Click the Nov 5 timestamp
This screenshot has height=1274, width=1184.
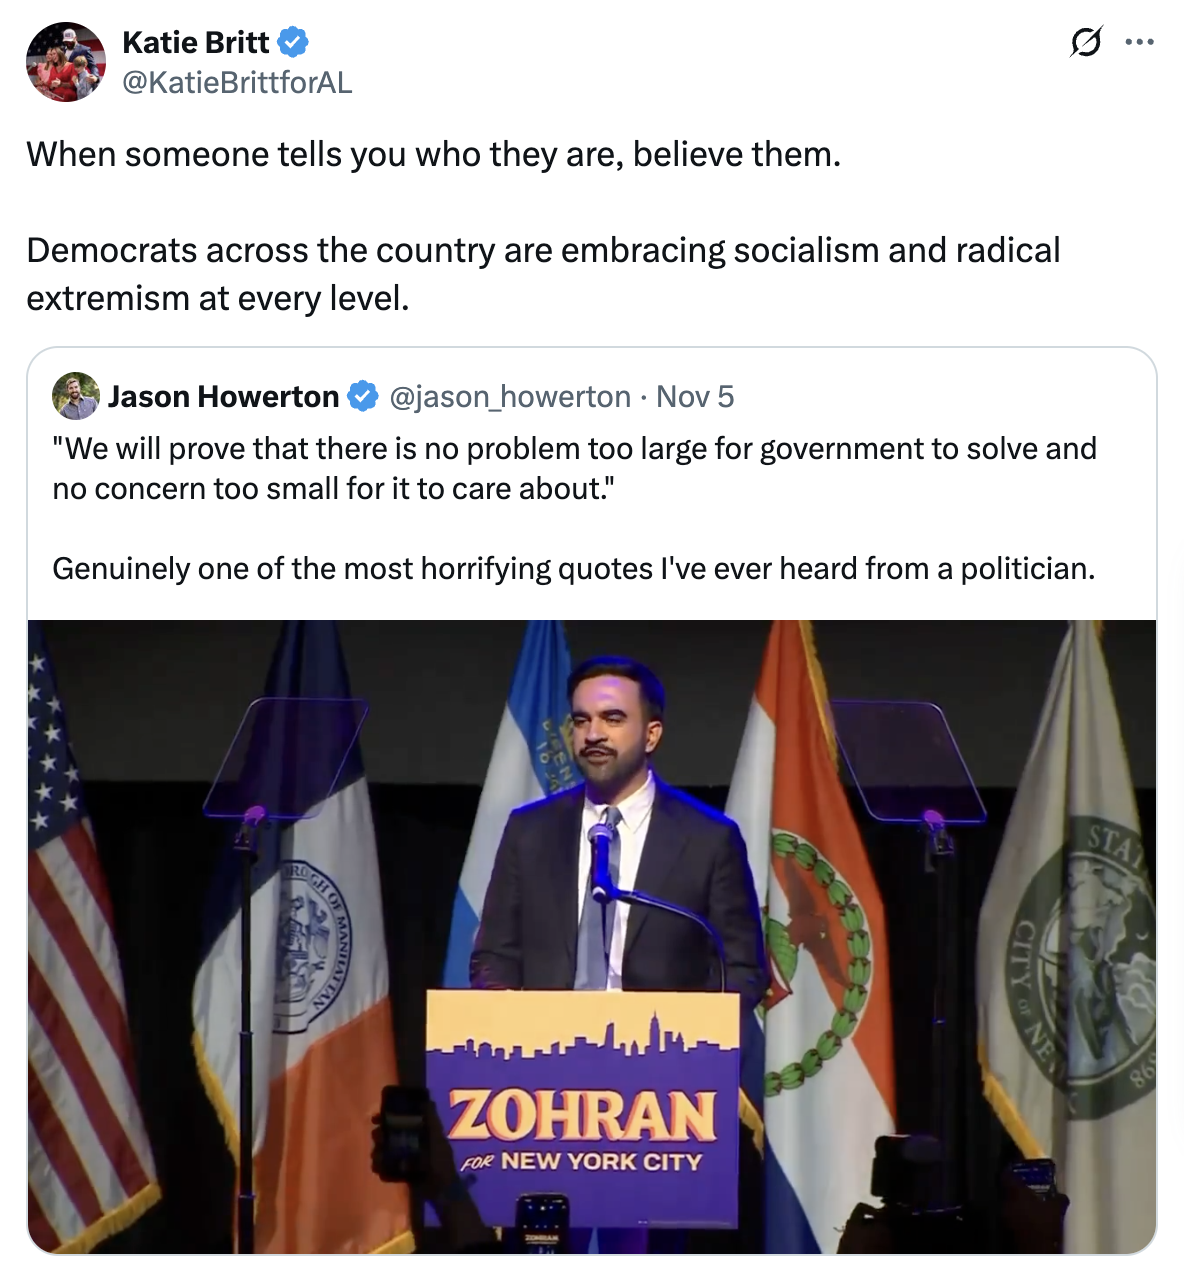(695, 397)
